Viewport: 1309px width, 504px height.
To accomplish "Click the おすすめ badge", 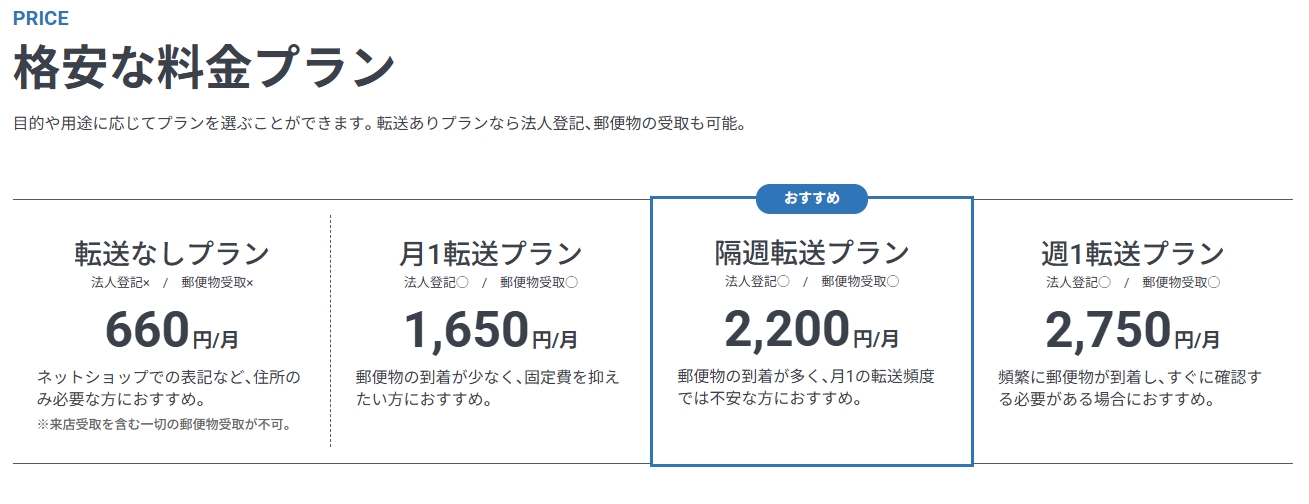I will [x=811, y=199].
